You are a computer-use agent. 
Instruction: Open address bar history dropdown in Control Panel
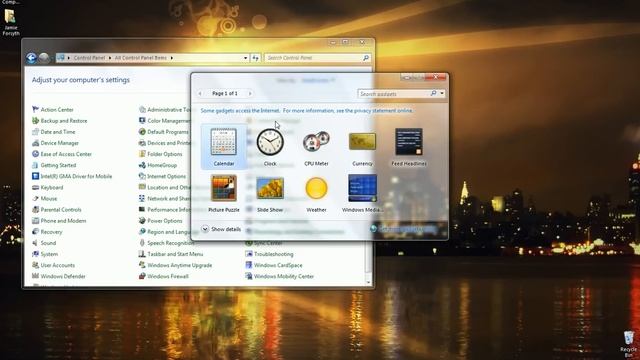point(245,58)
